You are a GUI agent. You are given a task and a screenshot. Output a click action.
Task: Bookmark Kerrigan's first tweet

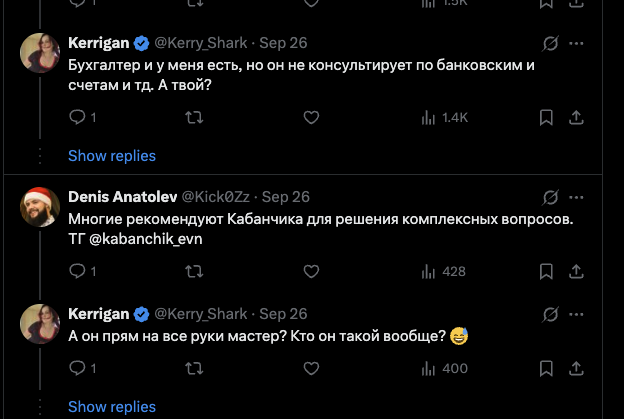coord(546,118)
